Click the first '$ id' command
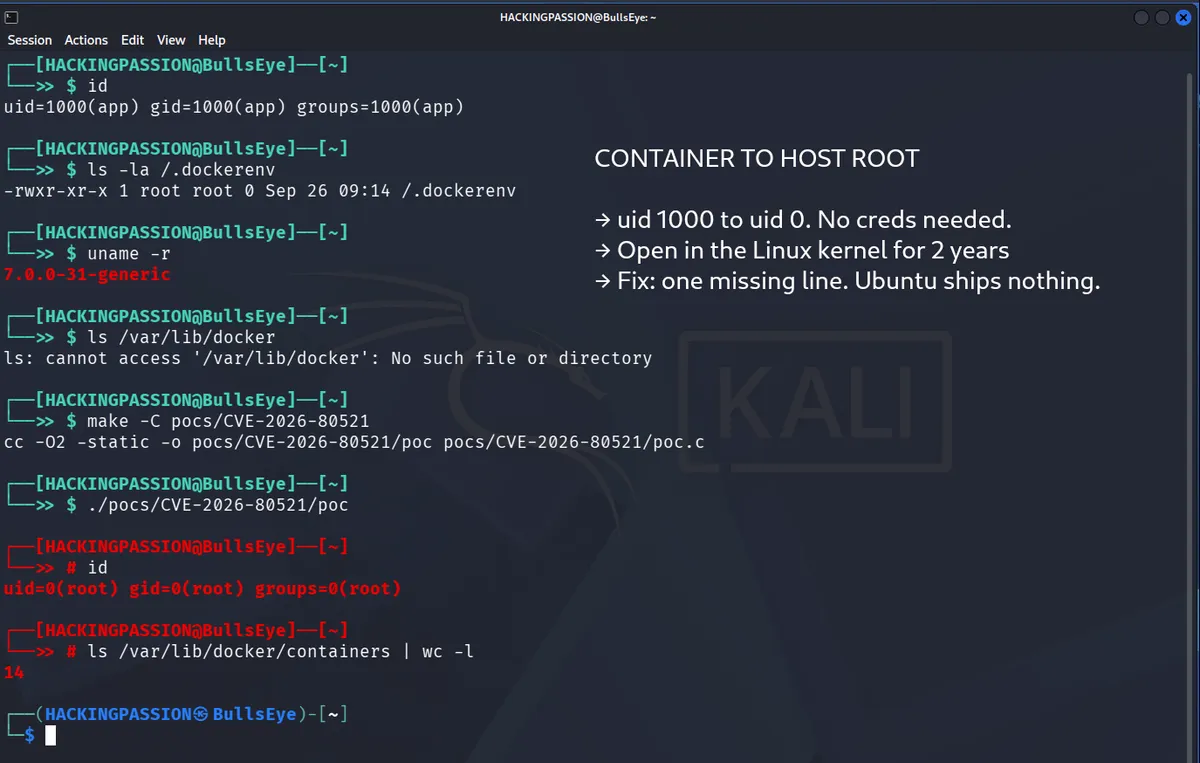 [x=87, y=86]
